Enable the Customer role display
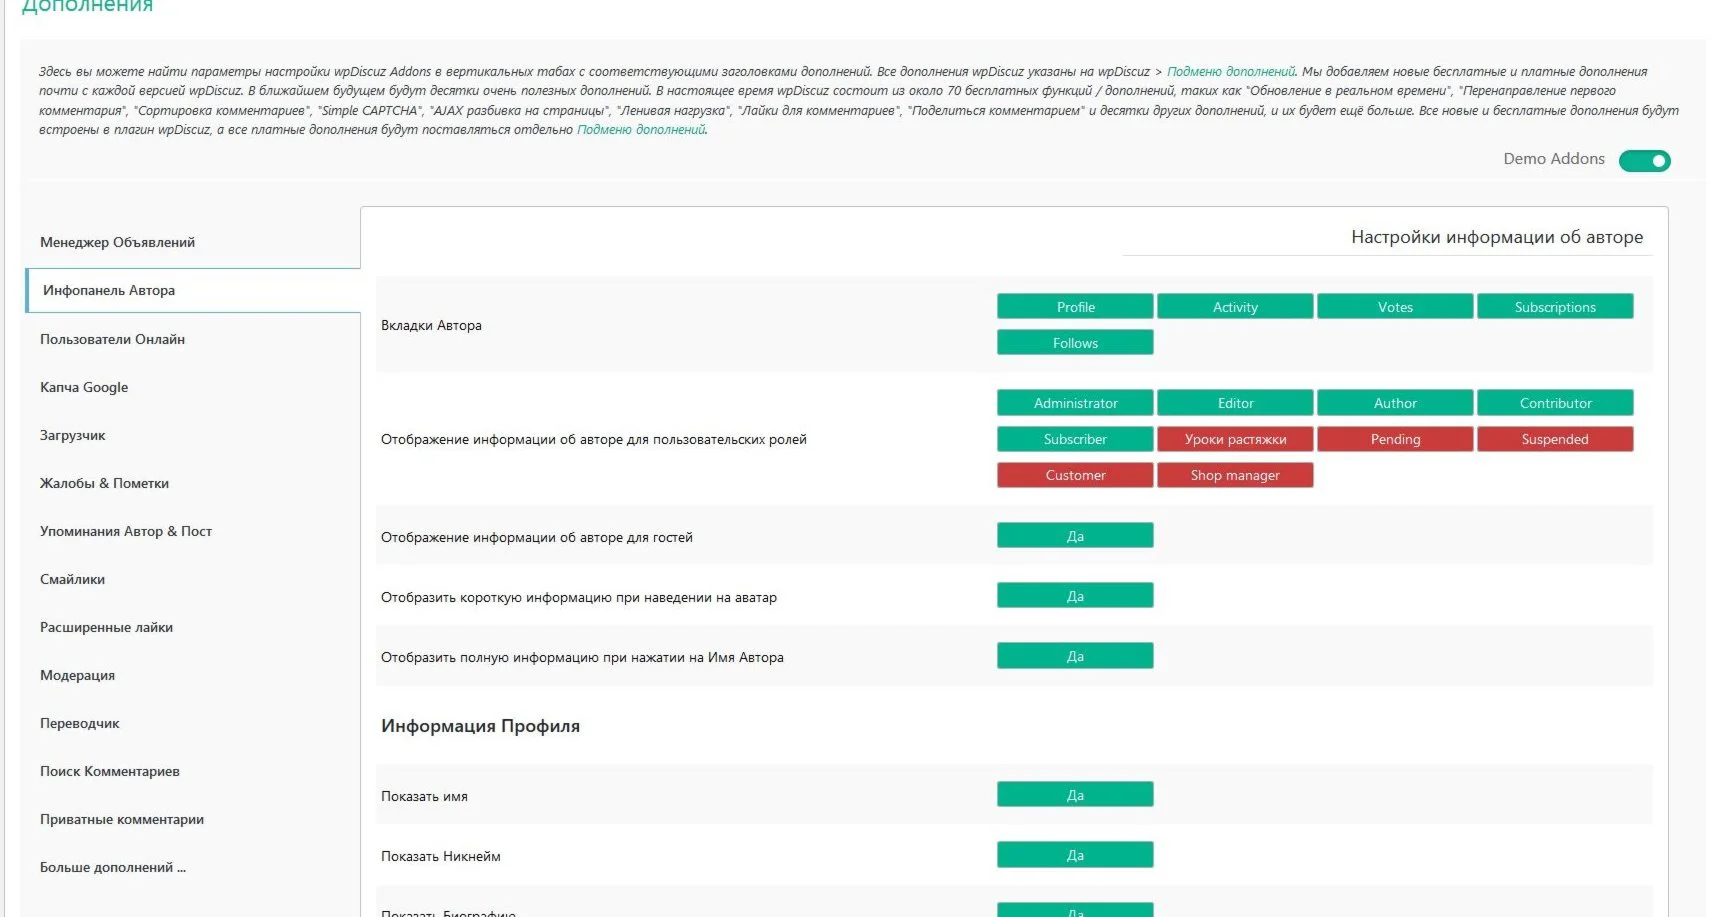Viewport: 1717px width, 917px height. (1075, 475)
